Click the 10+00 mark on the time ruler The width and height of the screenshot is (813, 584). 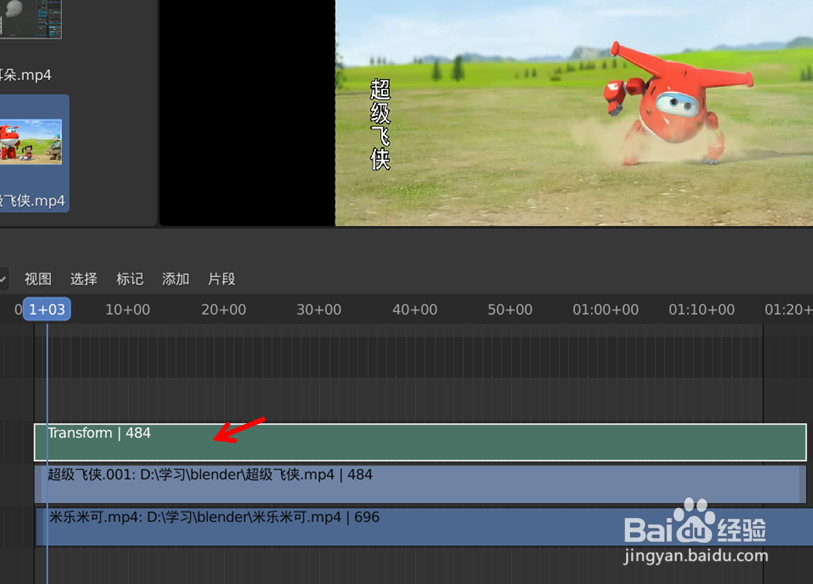pyautogui.click(x=128, y=310)
